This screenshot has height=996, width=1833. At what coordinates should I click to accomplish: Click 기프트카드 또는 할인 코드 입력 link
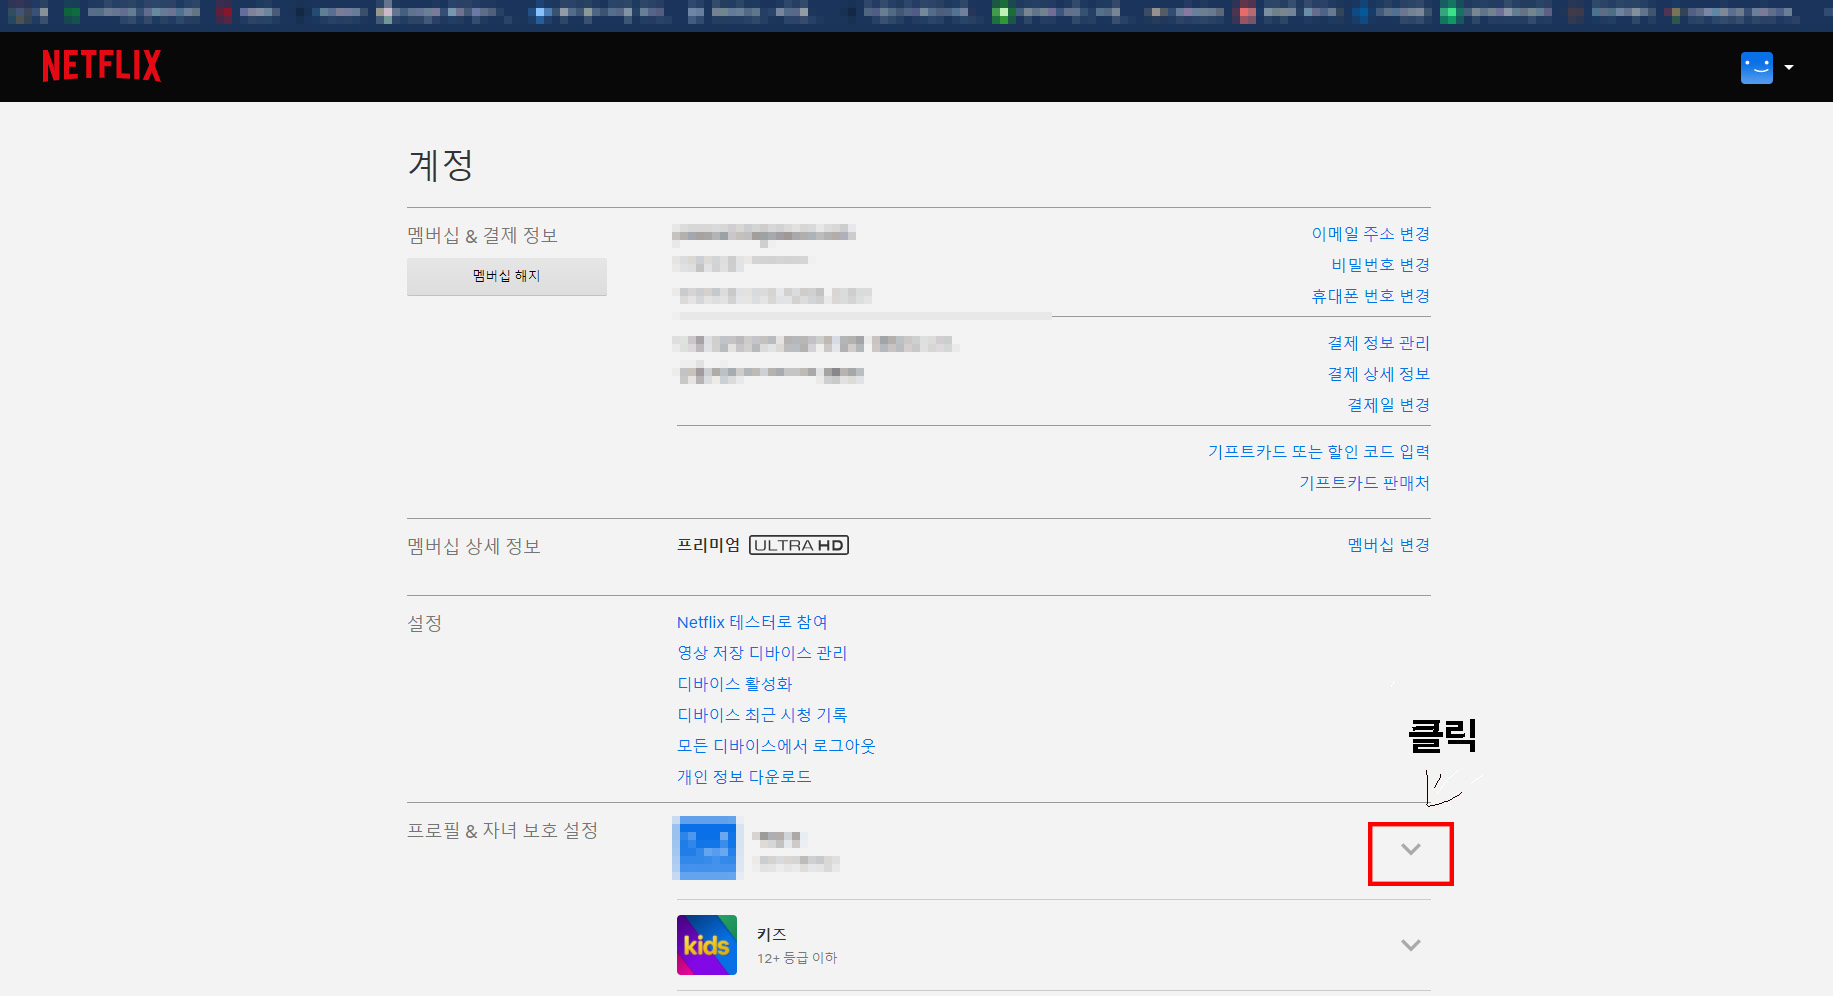[x=1318, y=452]
